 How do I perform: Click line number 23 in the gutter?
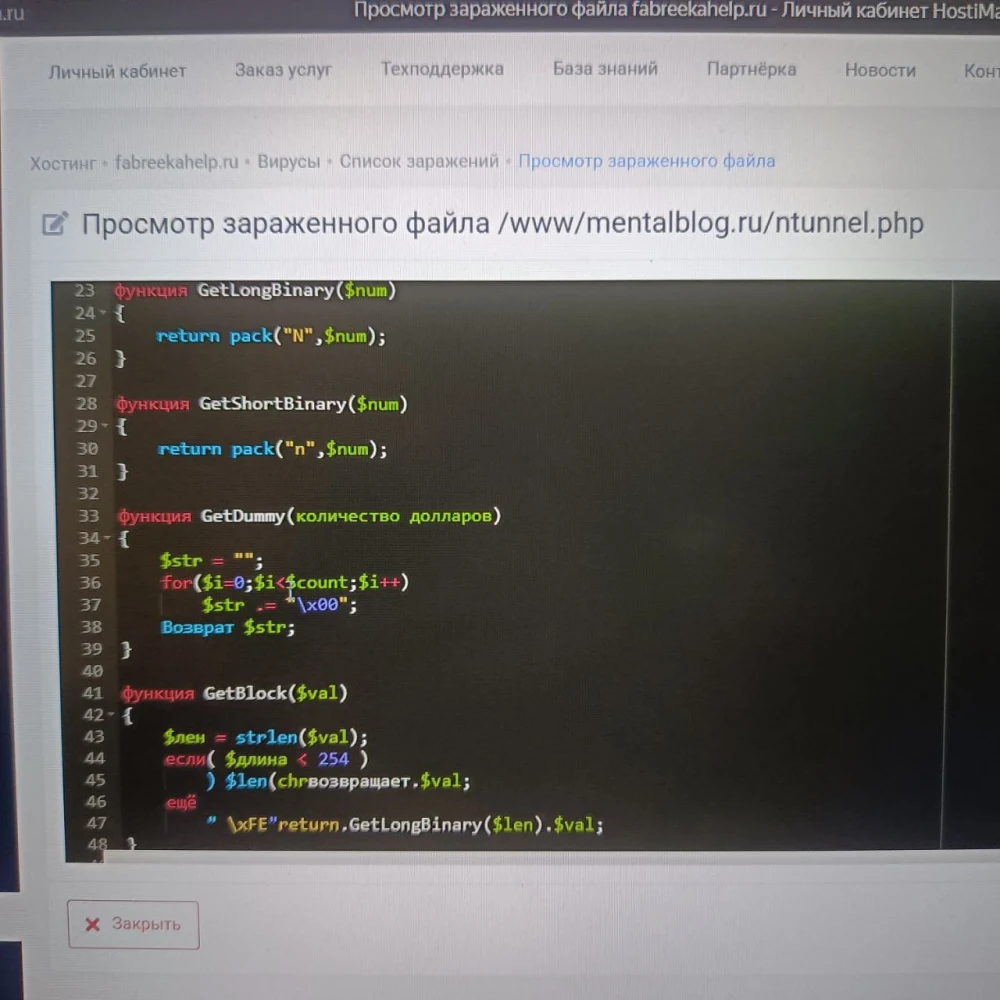[x=84, y=291]
